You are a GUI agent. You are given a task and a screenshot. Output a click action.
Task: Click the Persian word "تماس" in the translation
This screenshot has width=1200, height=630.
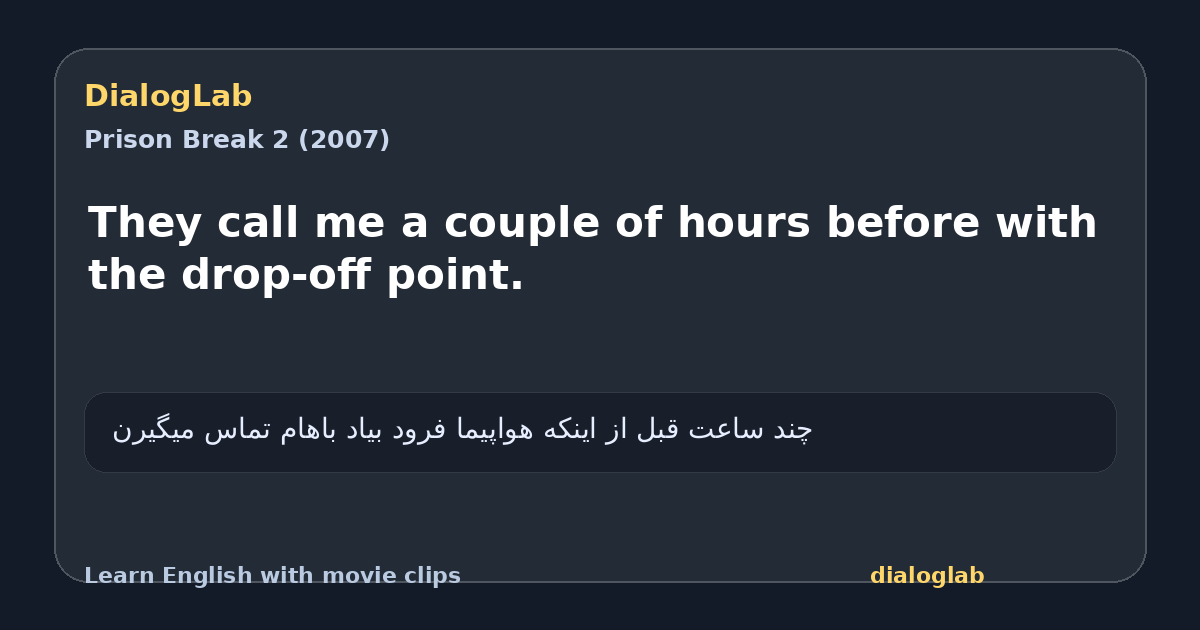click(x=224, y=431)
